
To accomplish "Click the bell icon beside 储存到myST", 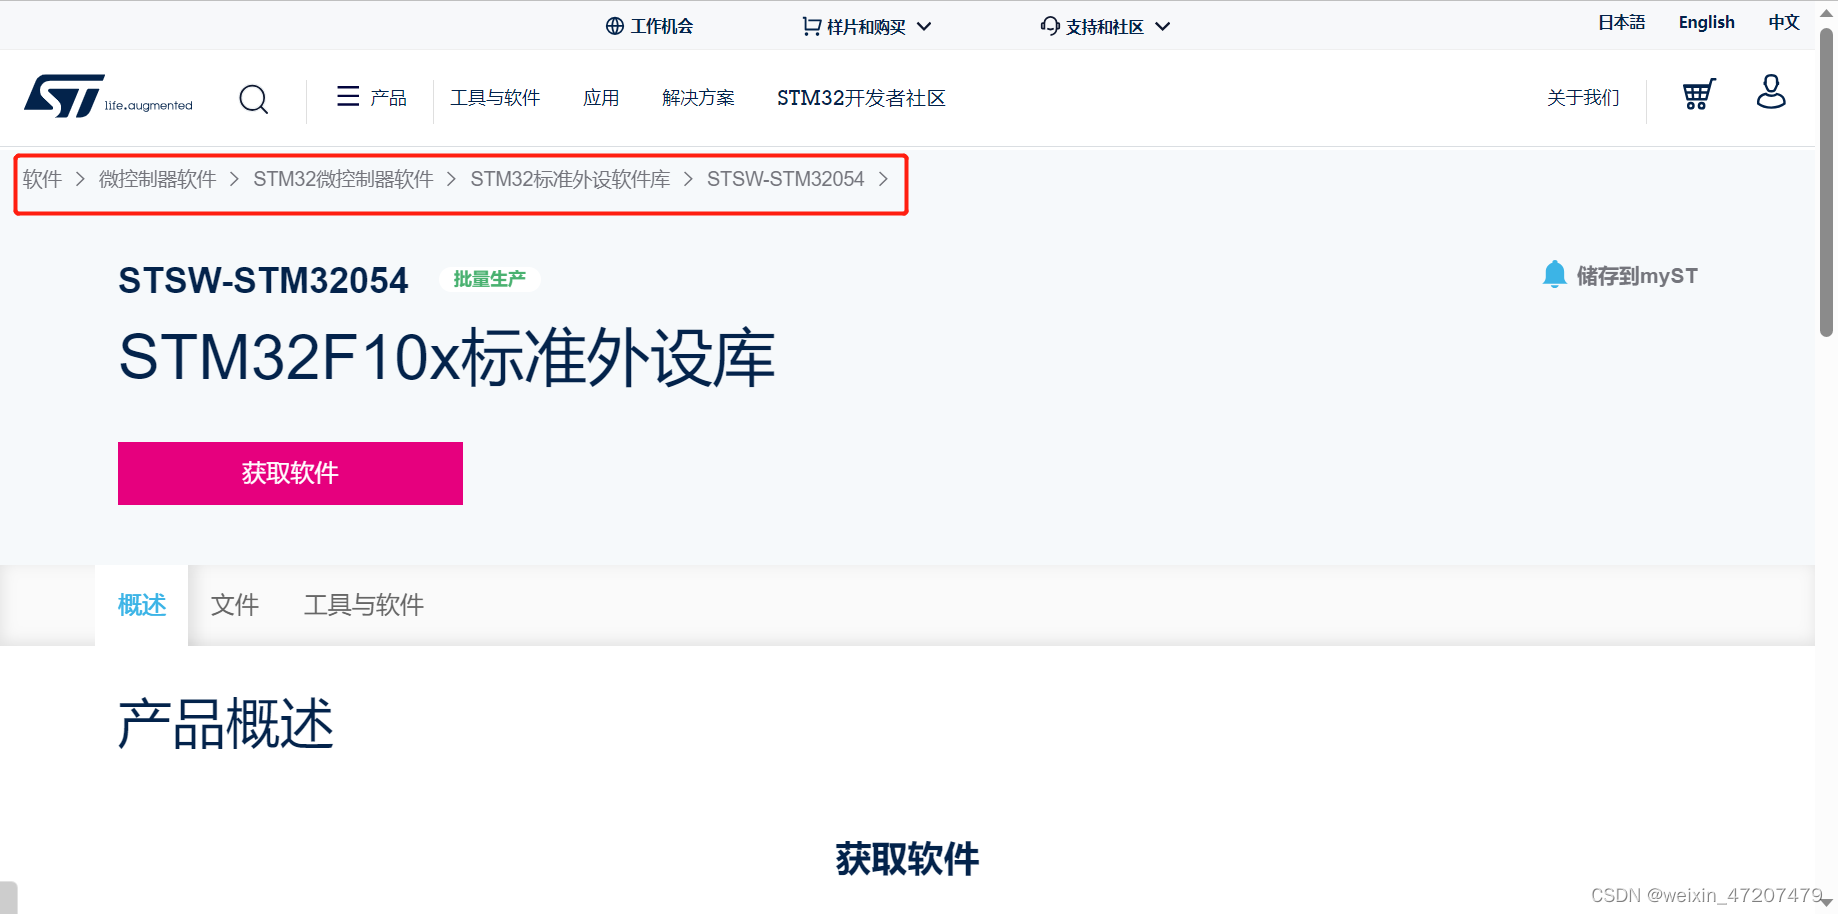I will (x=1554, y=275).
